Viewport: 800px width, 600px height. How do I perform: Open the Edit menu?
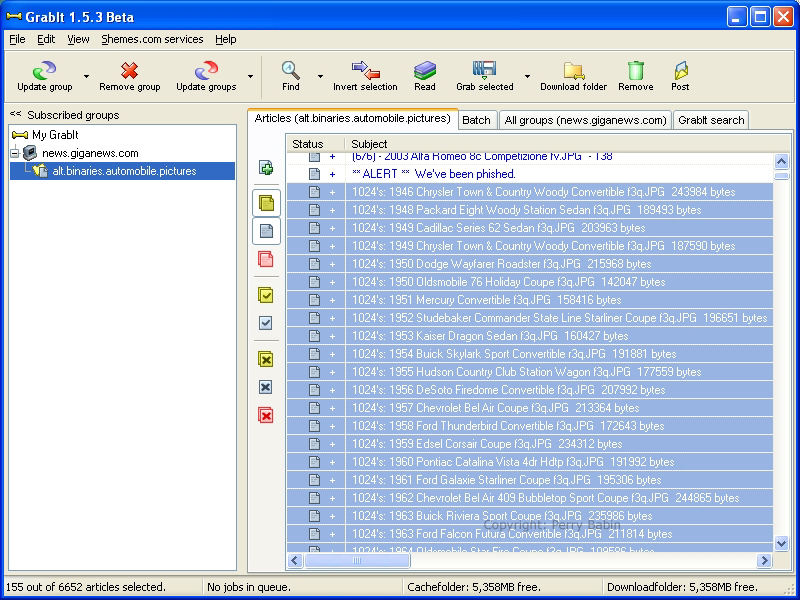point(46,39)
